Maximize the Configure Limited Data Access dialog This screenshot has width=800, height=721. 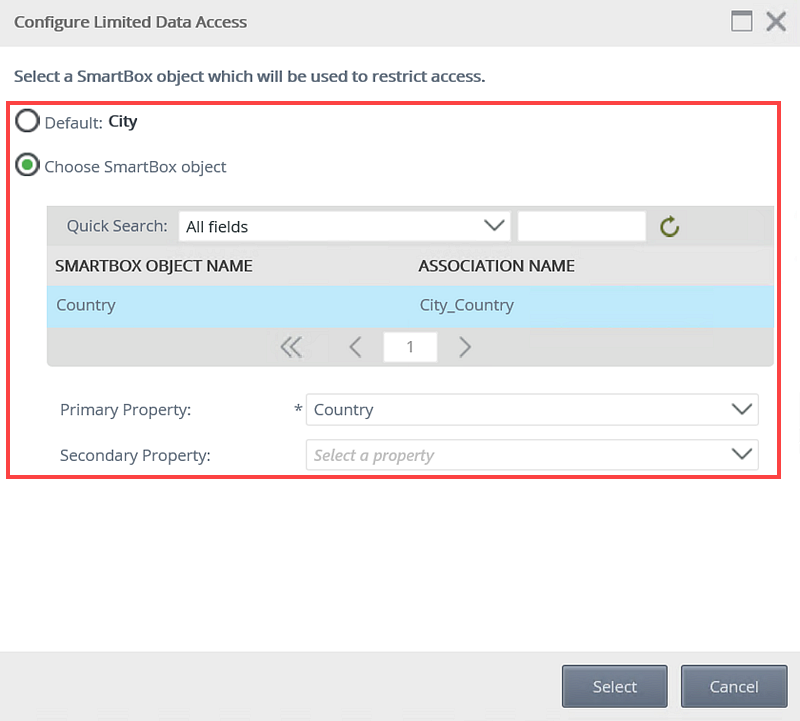point(741,21)
